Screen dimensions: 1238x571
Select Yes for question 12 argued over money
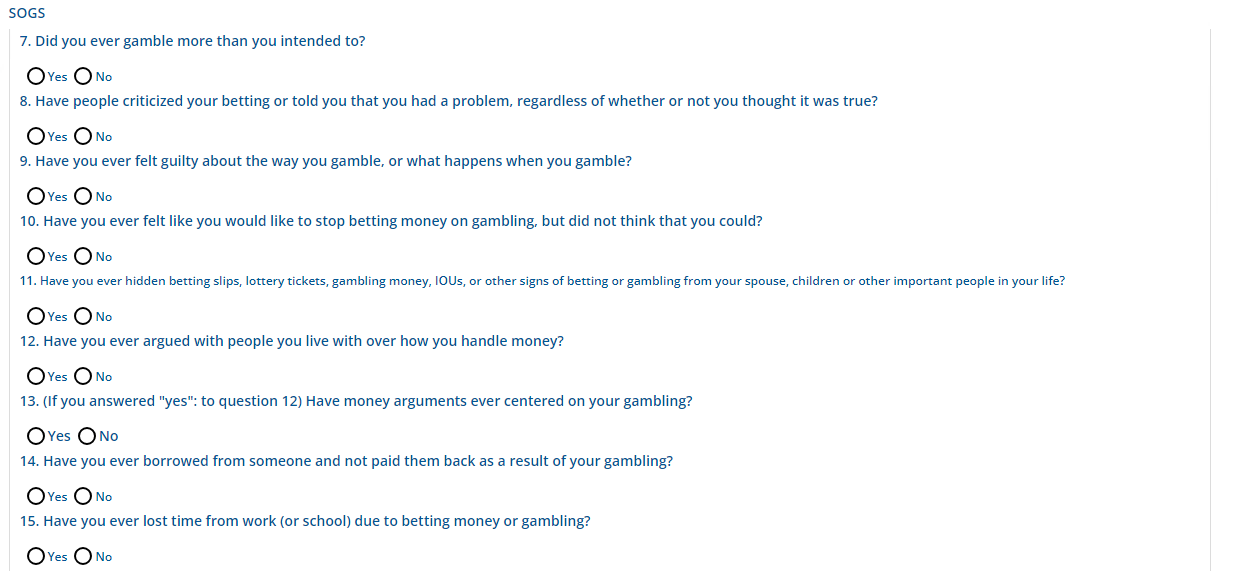36,376
